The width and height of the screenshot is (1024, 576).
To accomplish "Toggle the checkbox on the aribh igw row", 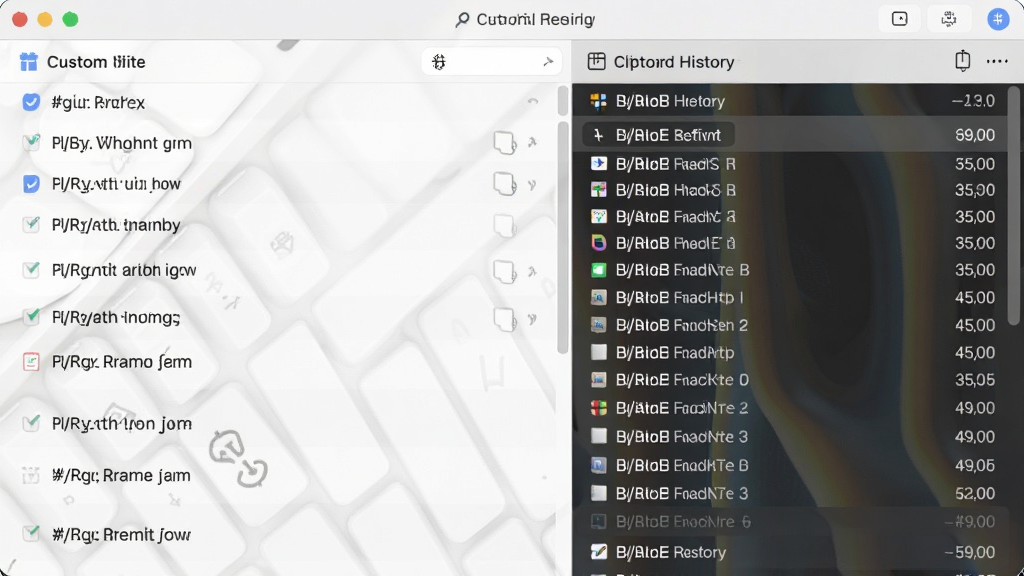I will tap(31, 270).
